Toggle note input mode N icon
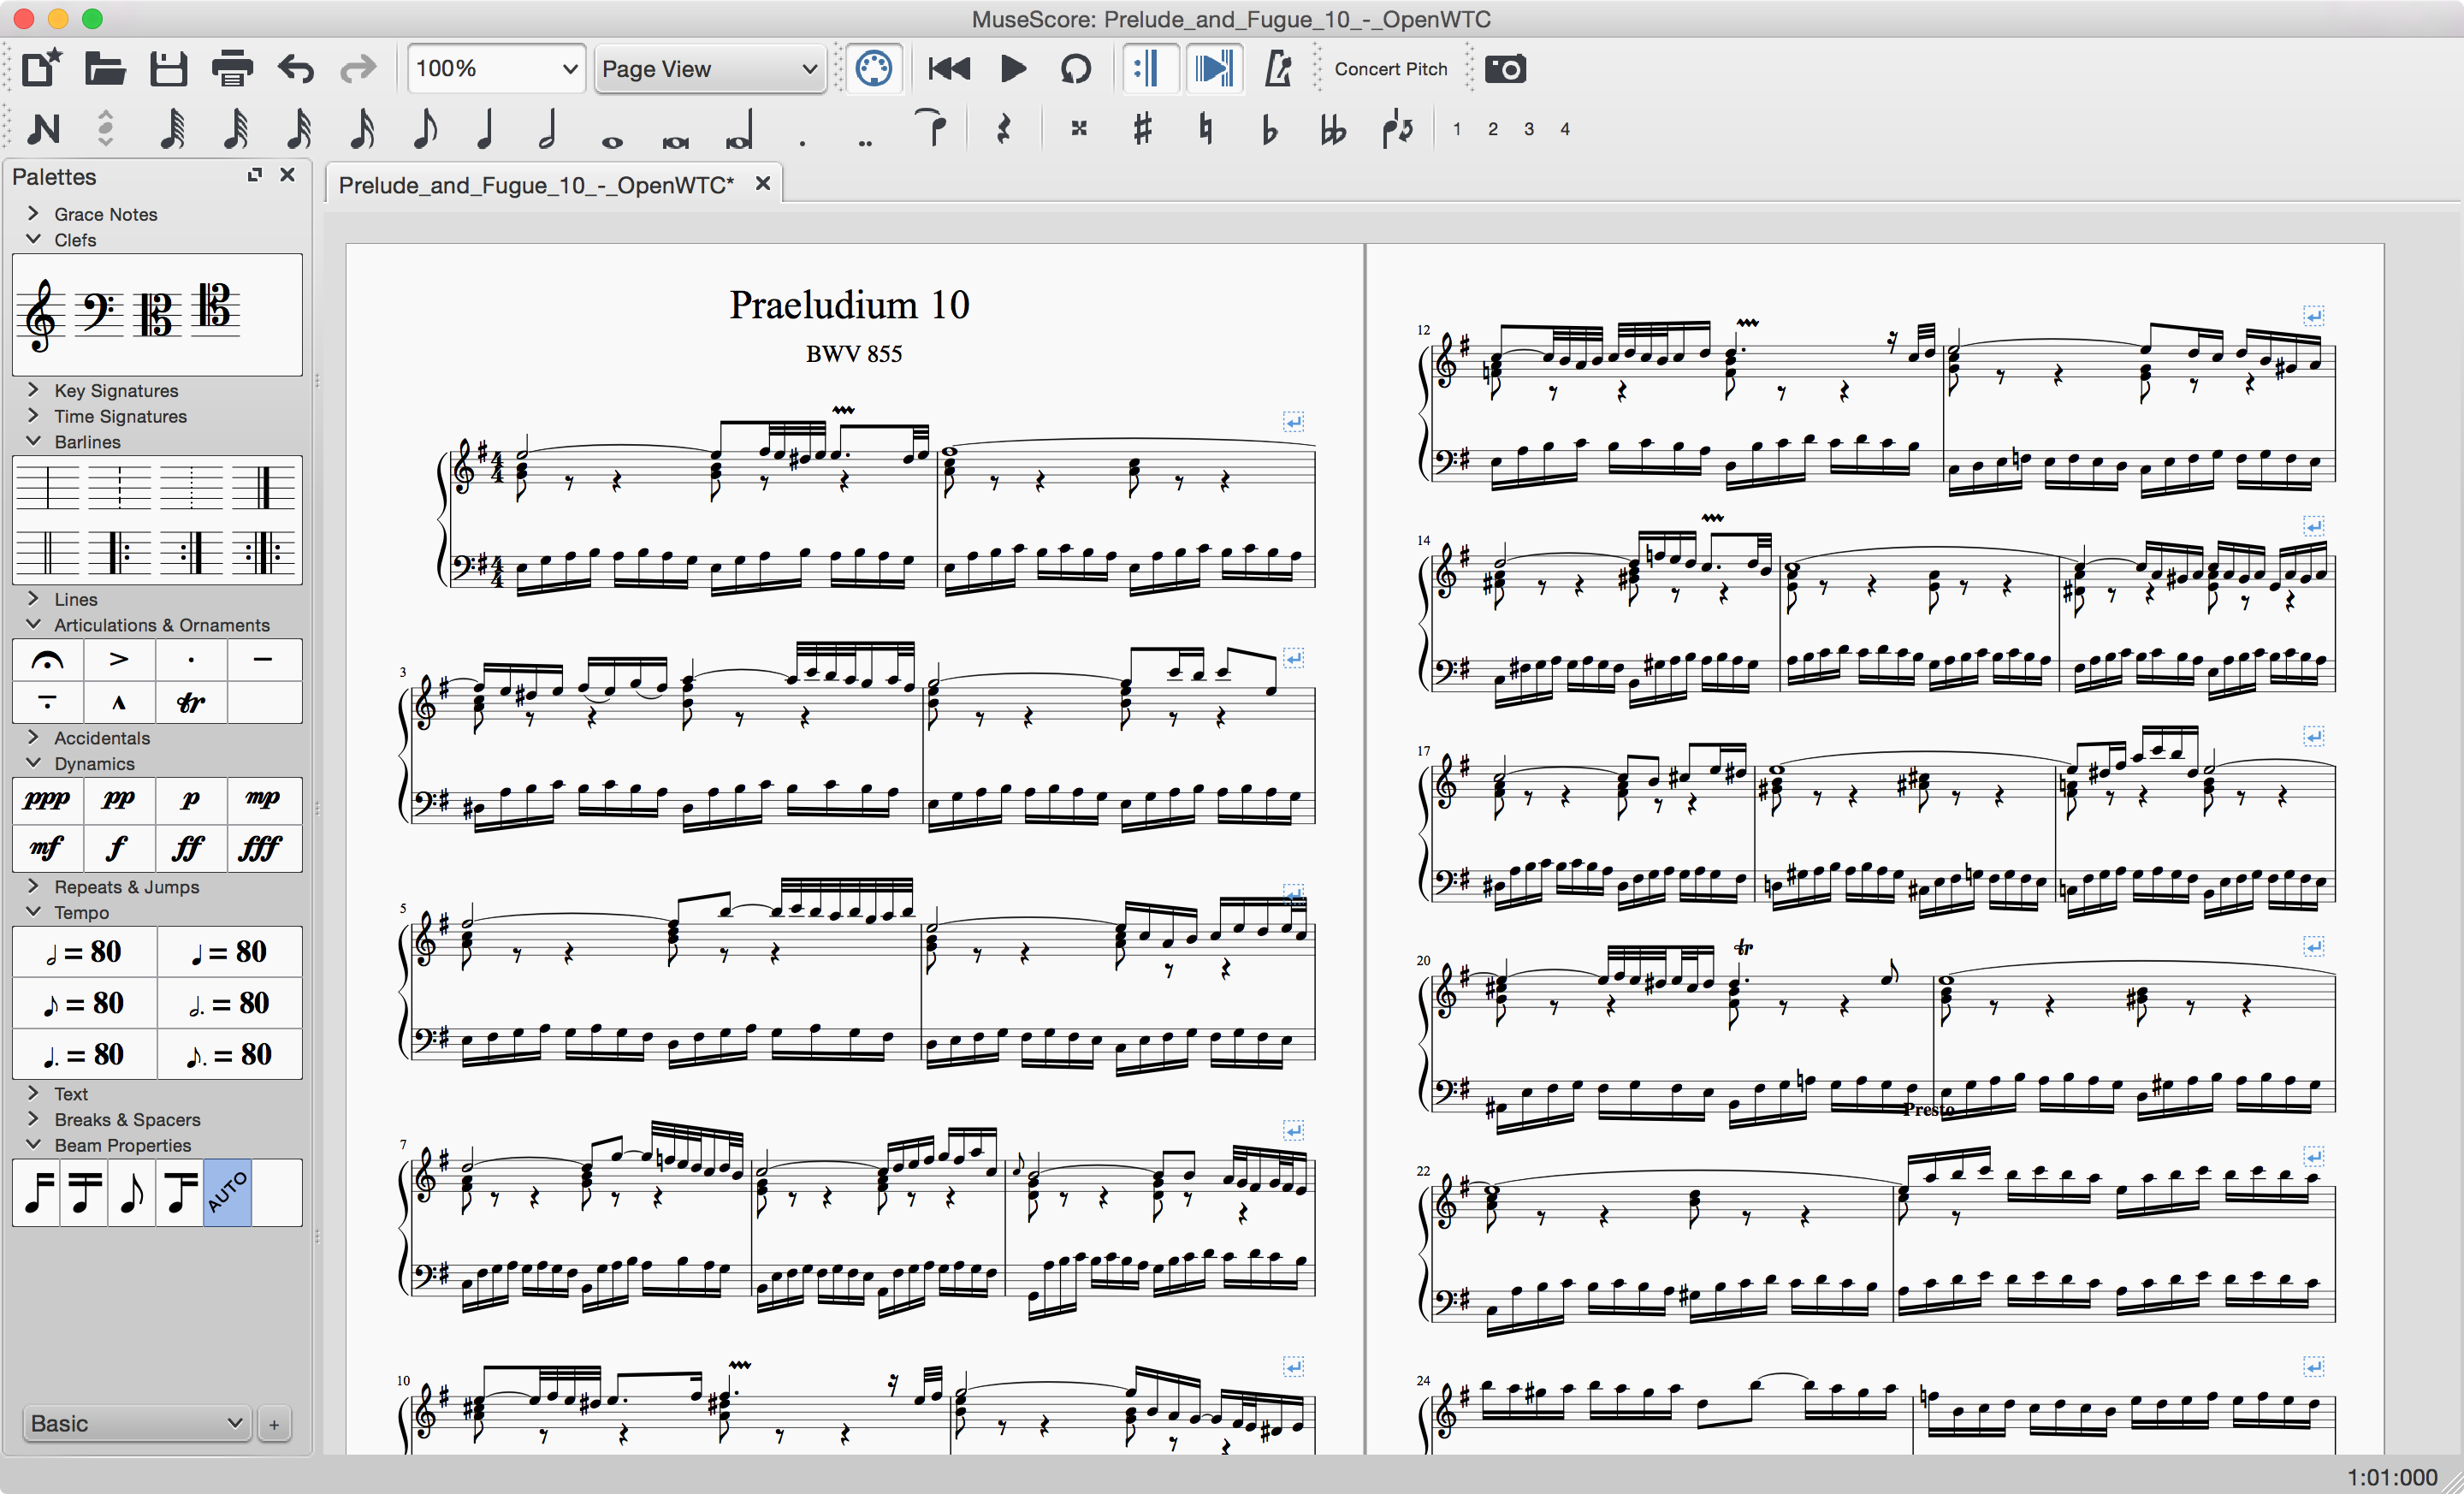Viewport: 2464px width, 1494px height. pyautogui.click(x=44, y=129)
